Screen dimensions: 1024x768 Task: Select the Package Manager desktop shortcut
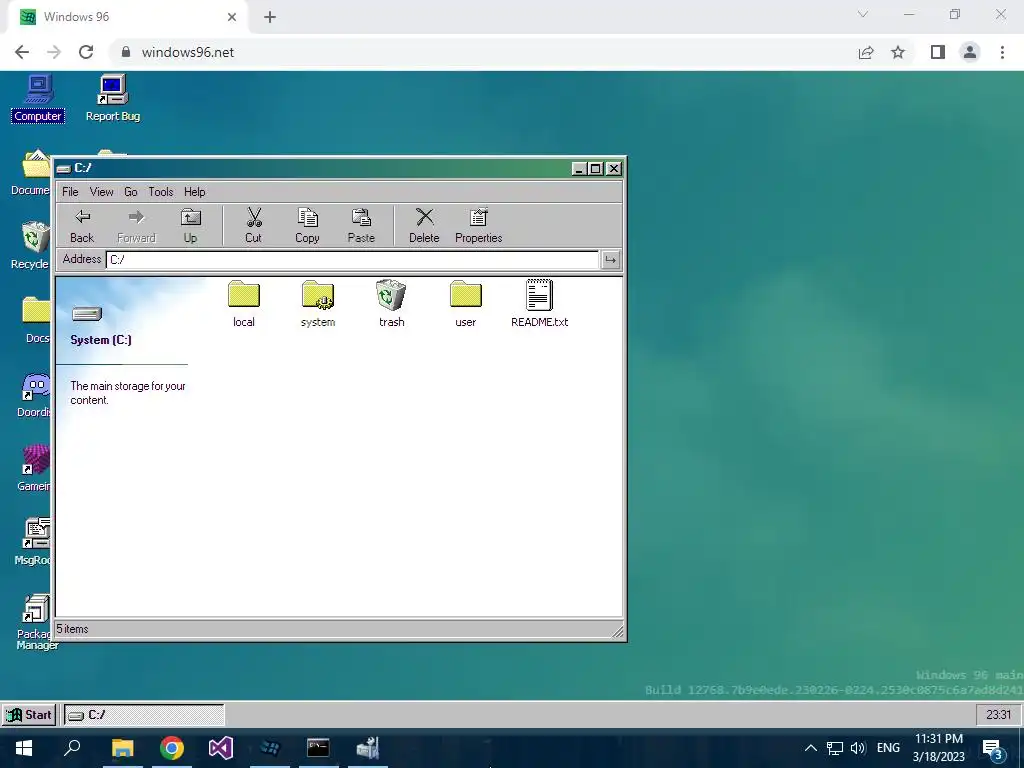point(37,622)
